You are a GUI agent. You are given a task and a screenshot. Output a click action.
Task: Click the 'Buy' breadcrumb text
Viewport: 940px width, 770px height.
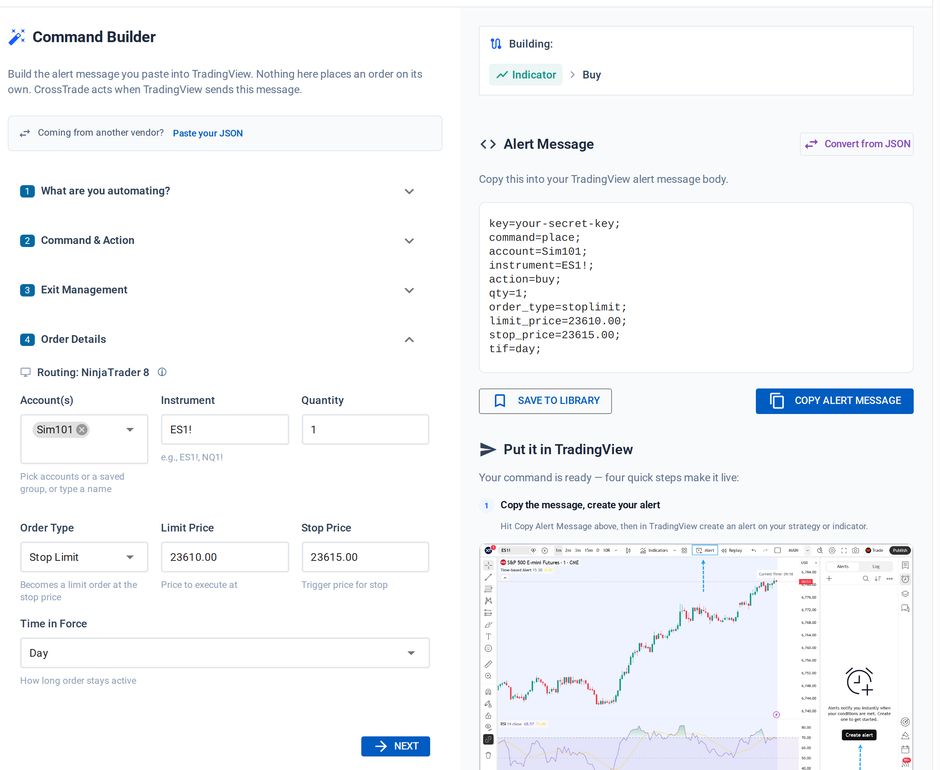(x=592, y=75)
